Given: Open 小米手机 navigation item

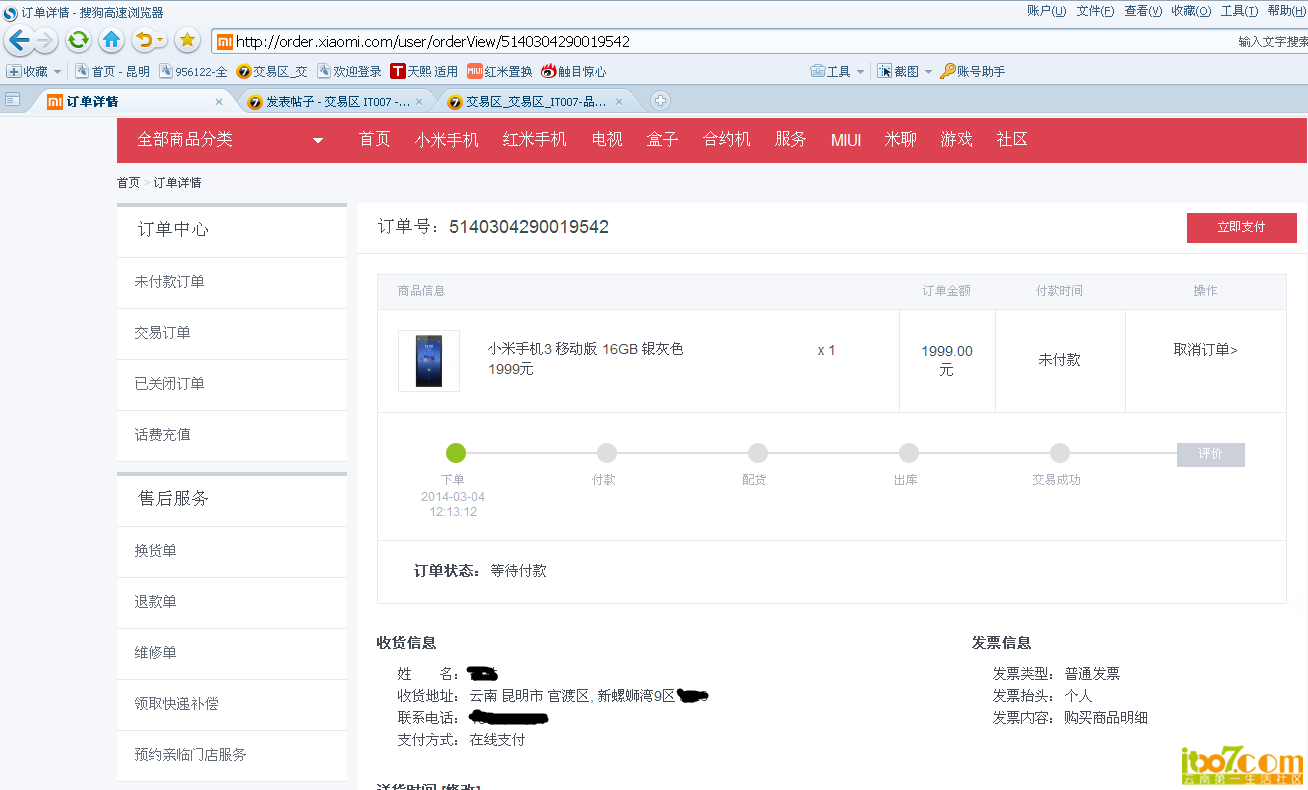Looking at the screenshot, I should tap(447, 140).
